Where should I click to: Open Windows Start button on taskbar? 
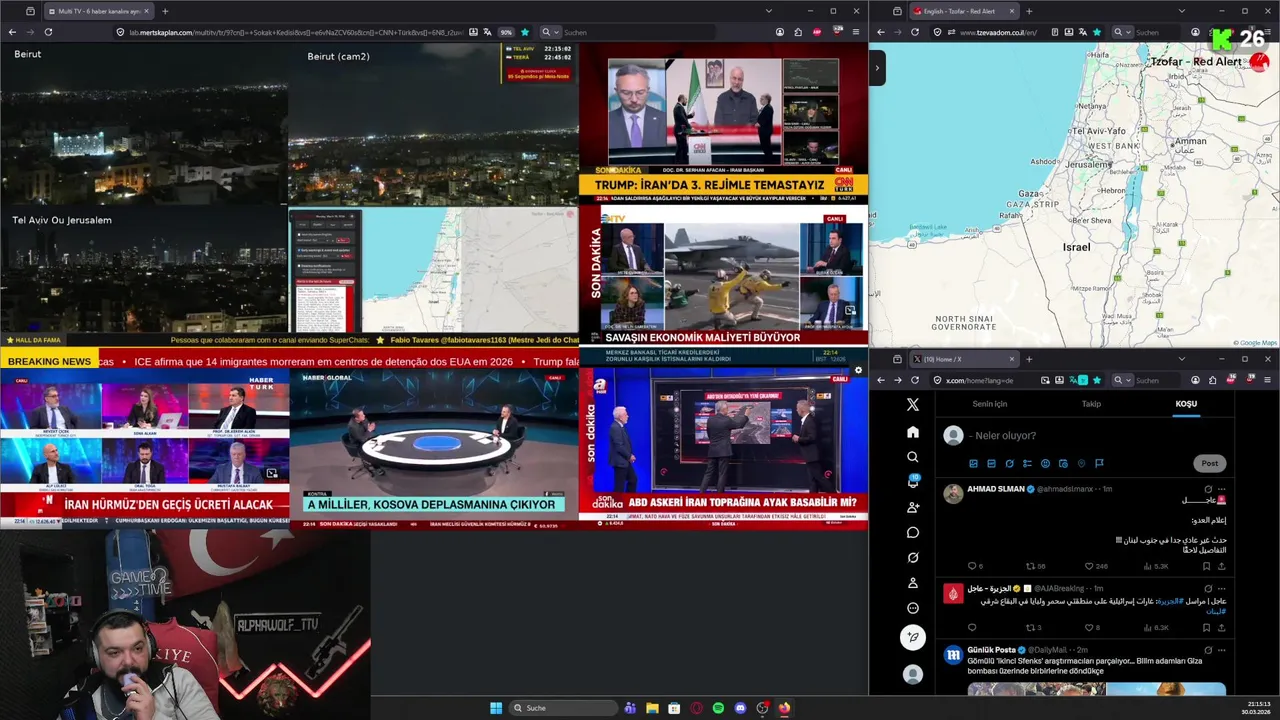(x=496, y=708)
